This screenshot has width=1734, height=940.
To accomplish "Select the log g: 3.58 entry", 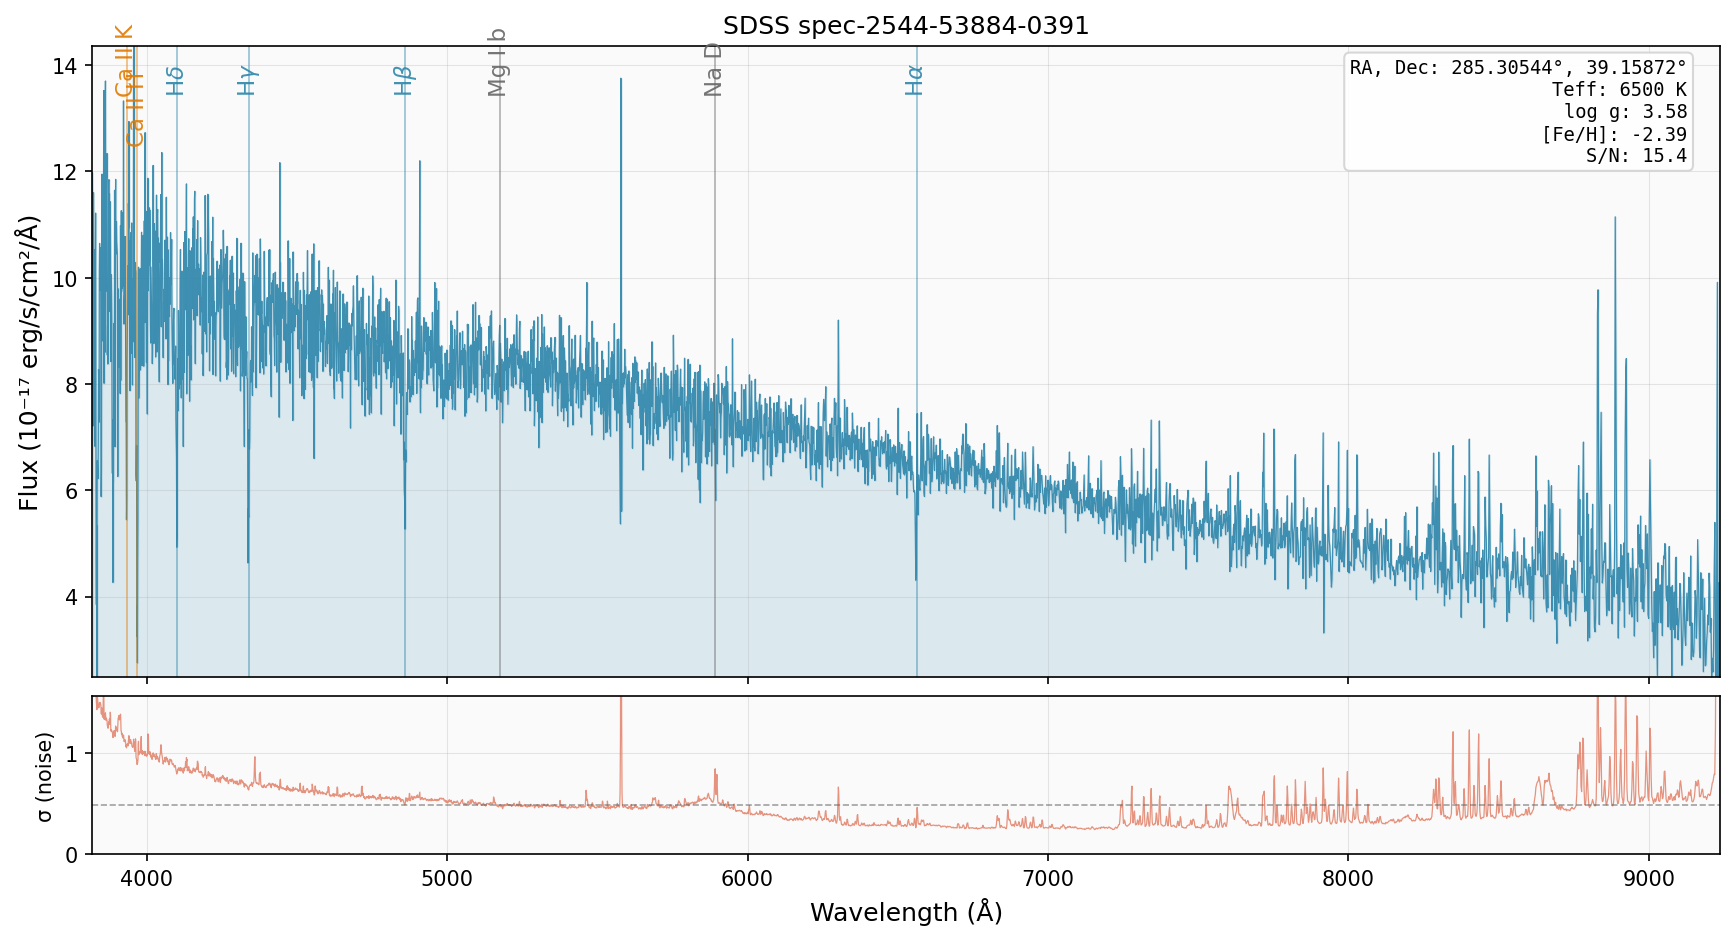I will (x=1625, y=112).
